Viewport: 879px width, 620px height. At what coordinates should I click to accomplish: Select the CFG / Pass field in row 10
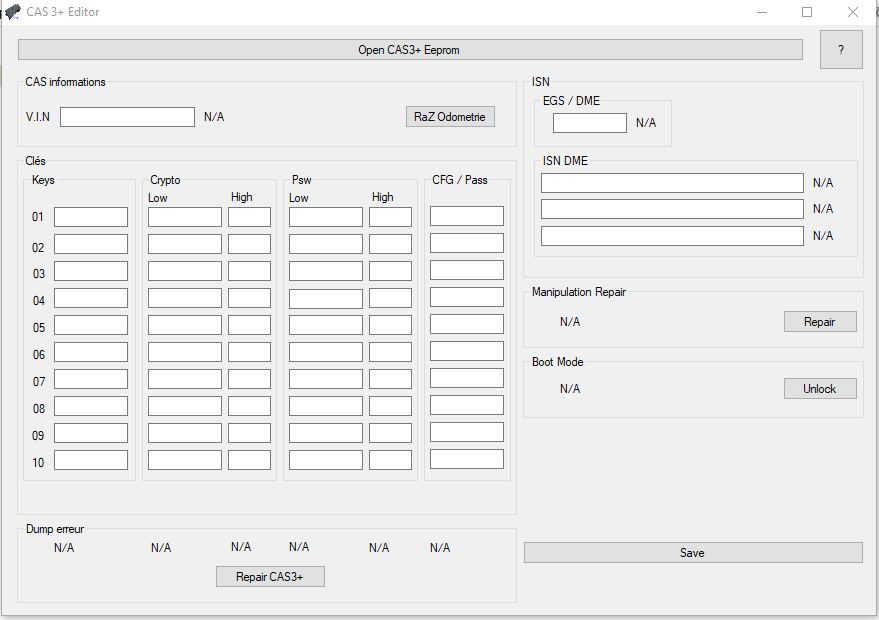point(466,459)
